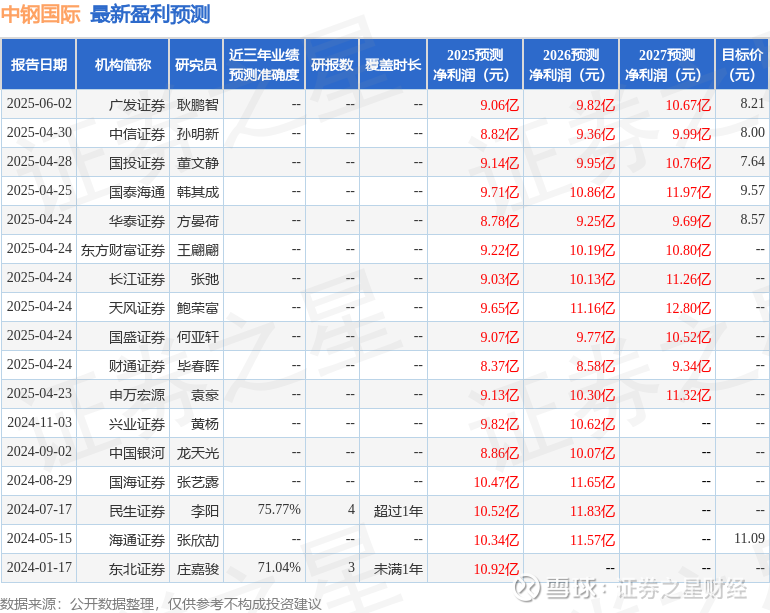Click analyst name 庄嘉骏
This screenshot has height=613, width=770.
pos(197,569)
